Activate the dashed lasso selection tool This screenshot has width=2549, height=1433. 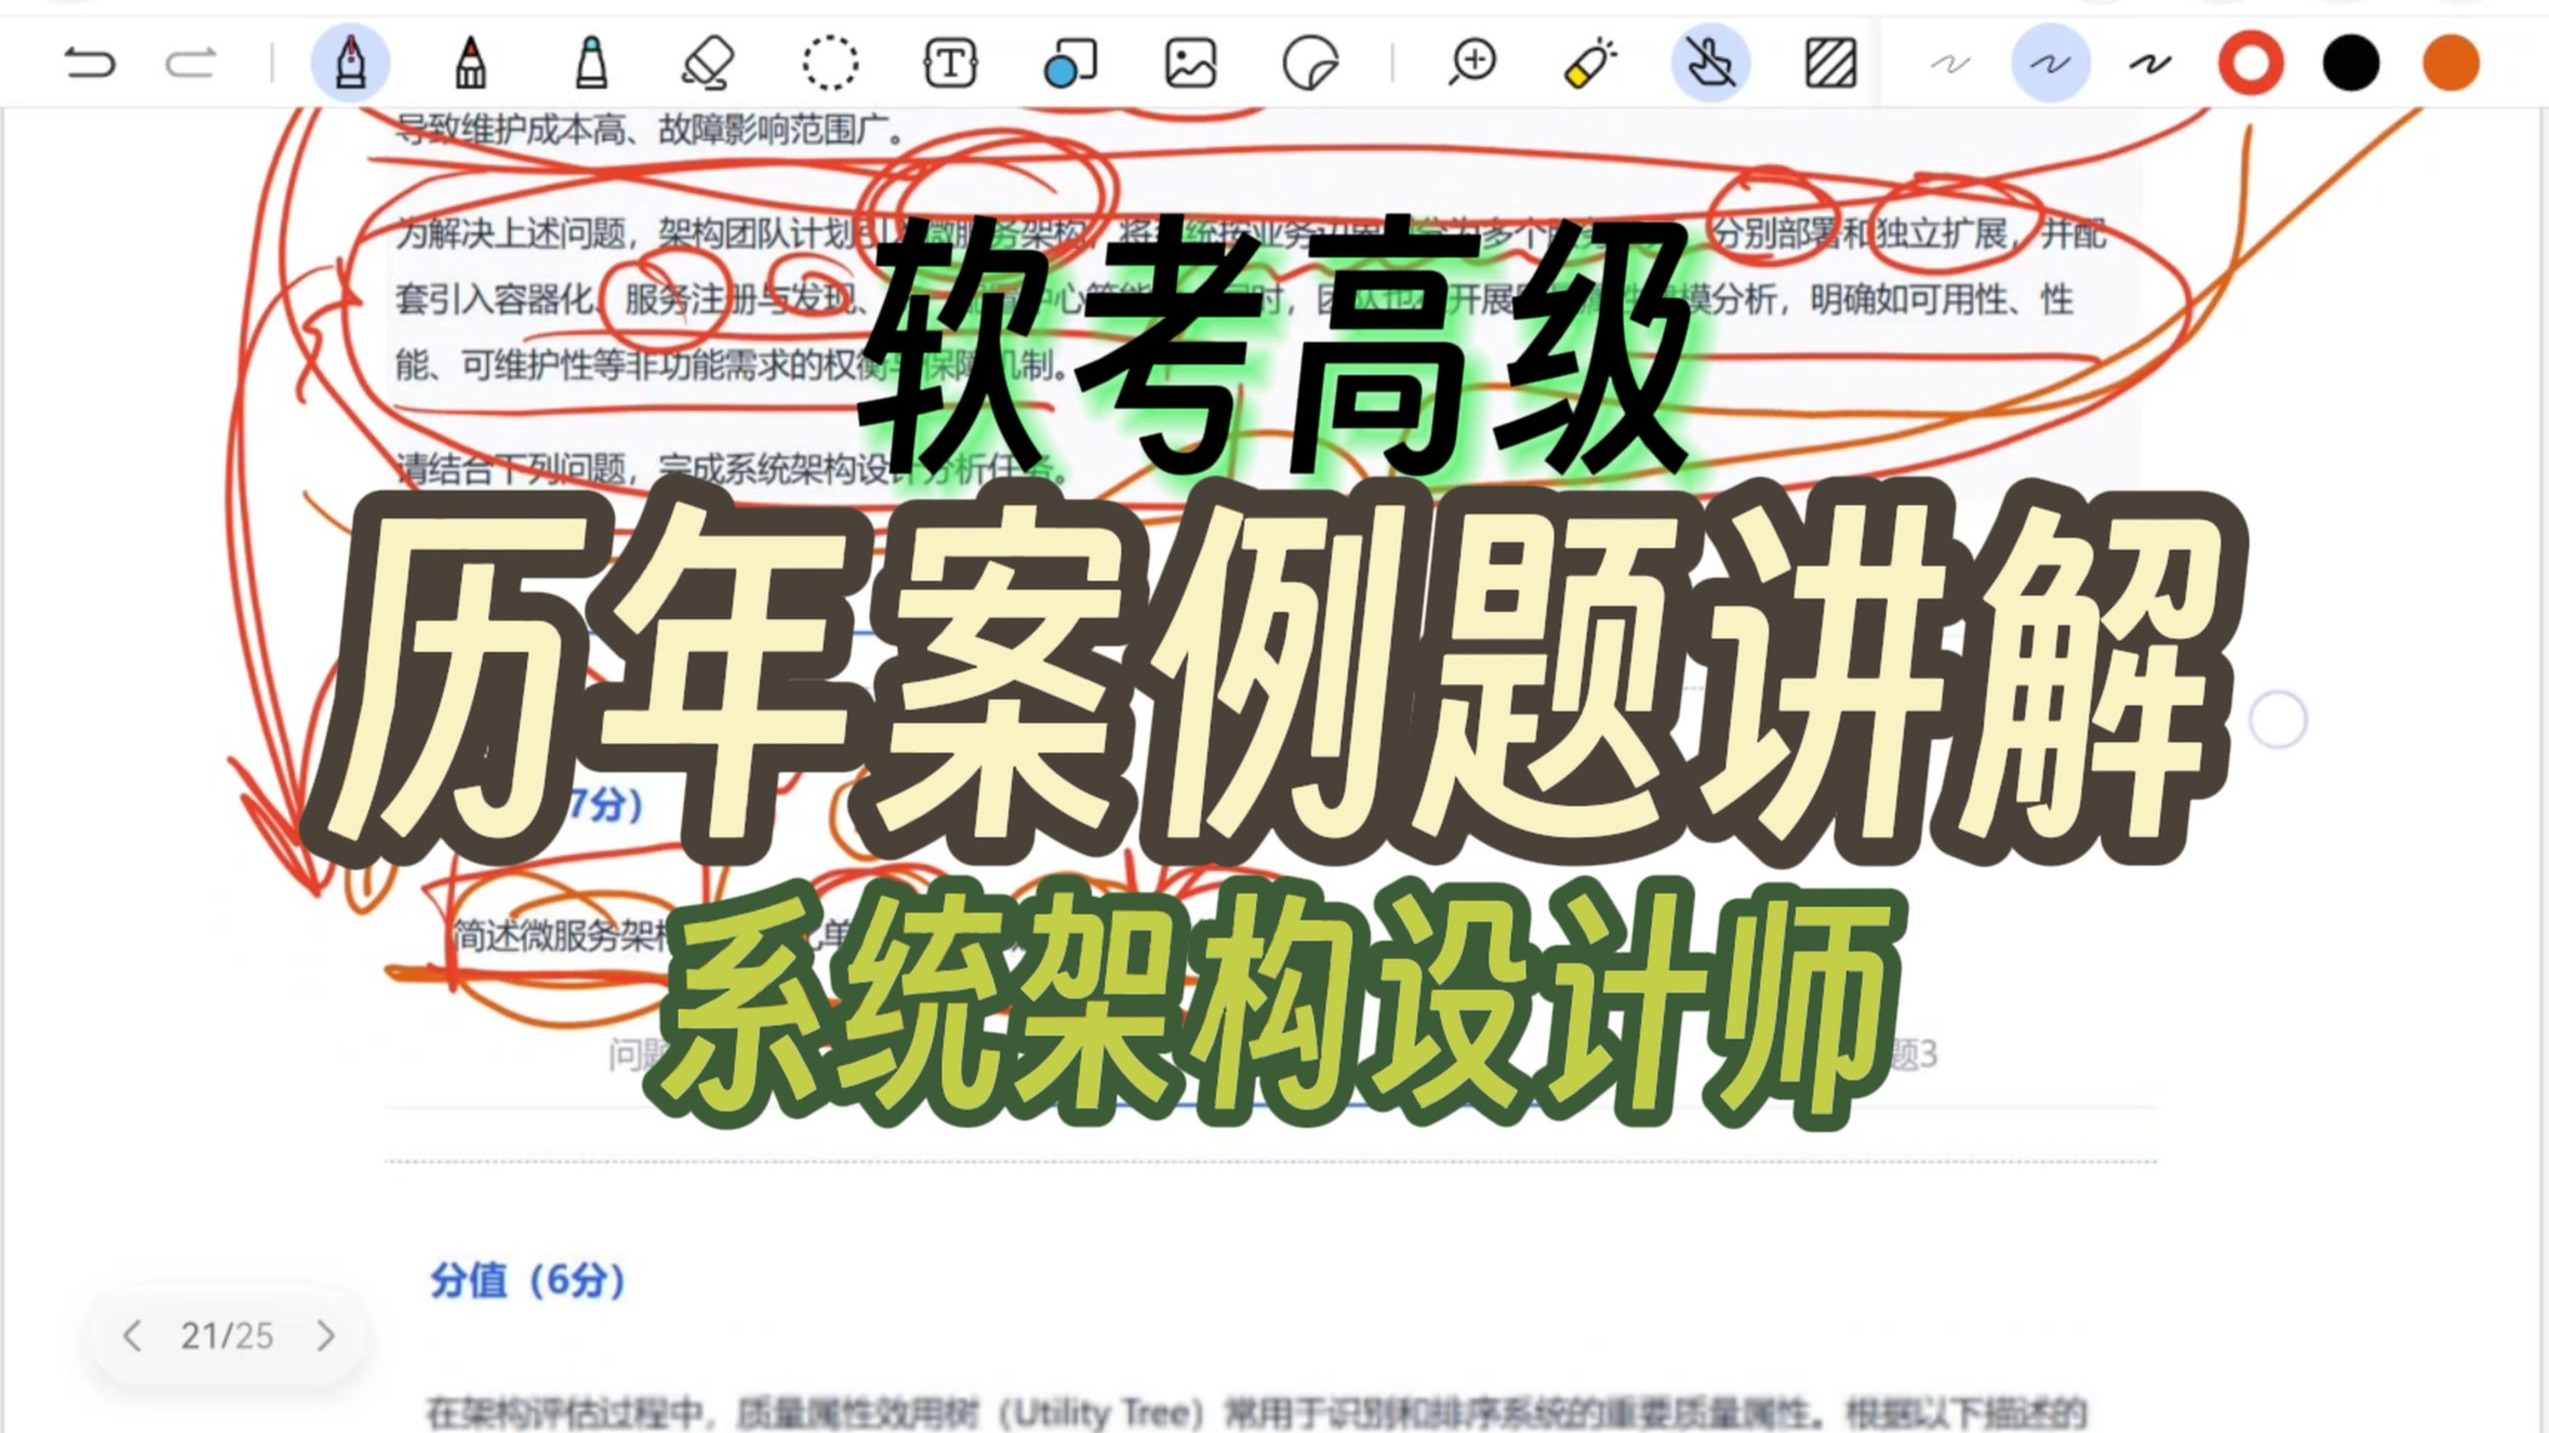[830, 63]
